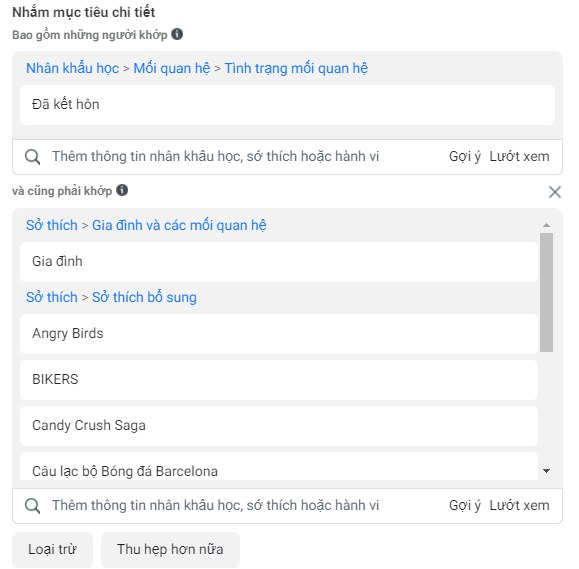This screenshot has width=579, height=569.
Task: Open 'Sở thích bổ sung' breadcrumb link
Action: point(144,297)
